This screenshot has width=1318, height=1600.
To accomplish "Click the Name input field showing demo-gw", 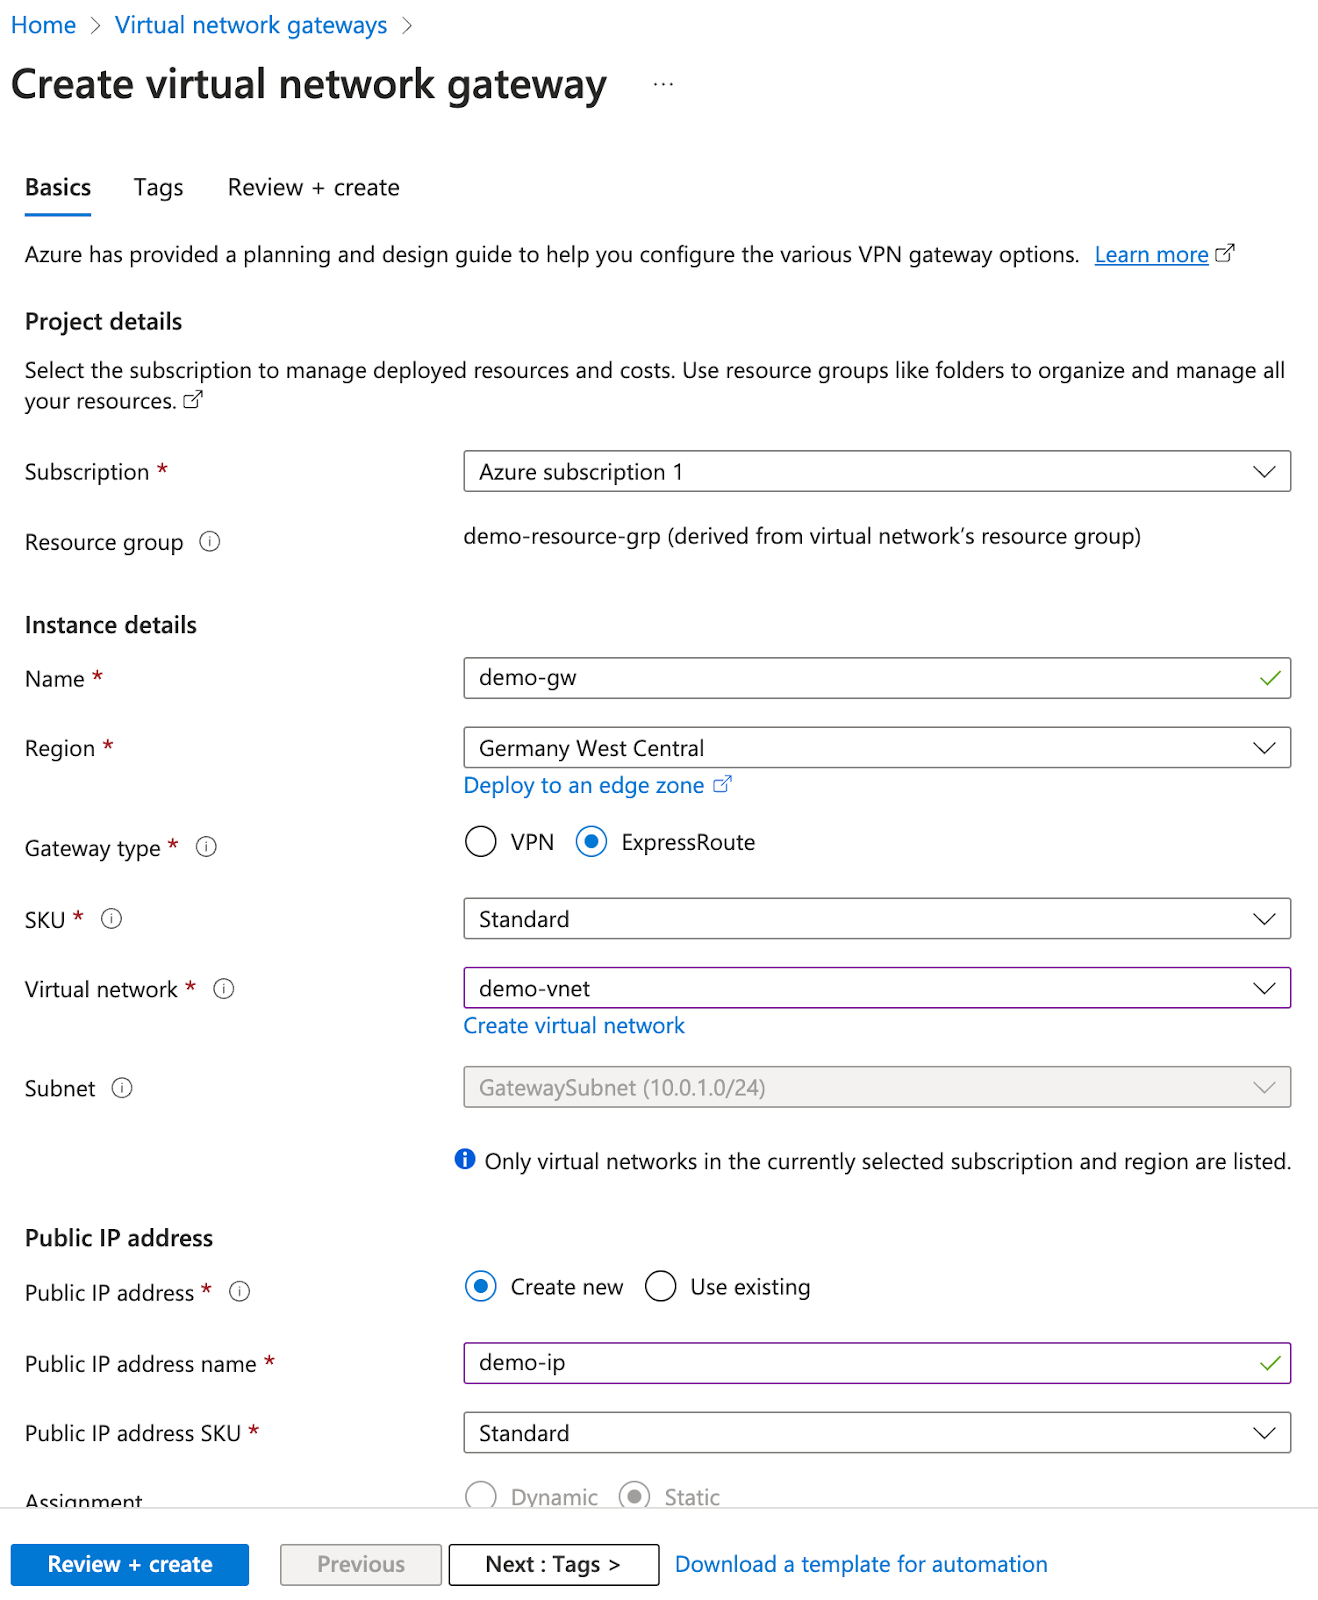I will 877,677.
